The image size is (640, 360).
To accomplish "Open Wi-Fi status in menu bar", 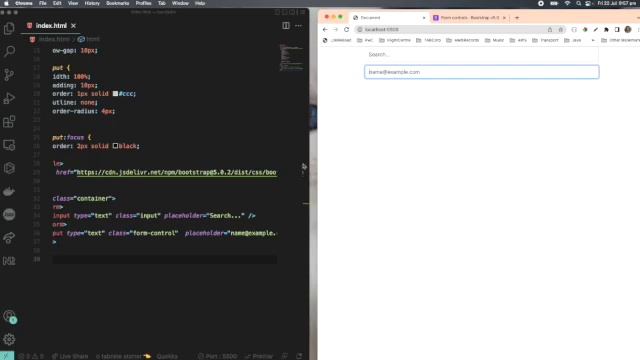I will (x=567, y=3).
